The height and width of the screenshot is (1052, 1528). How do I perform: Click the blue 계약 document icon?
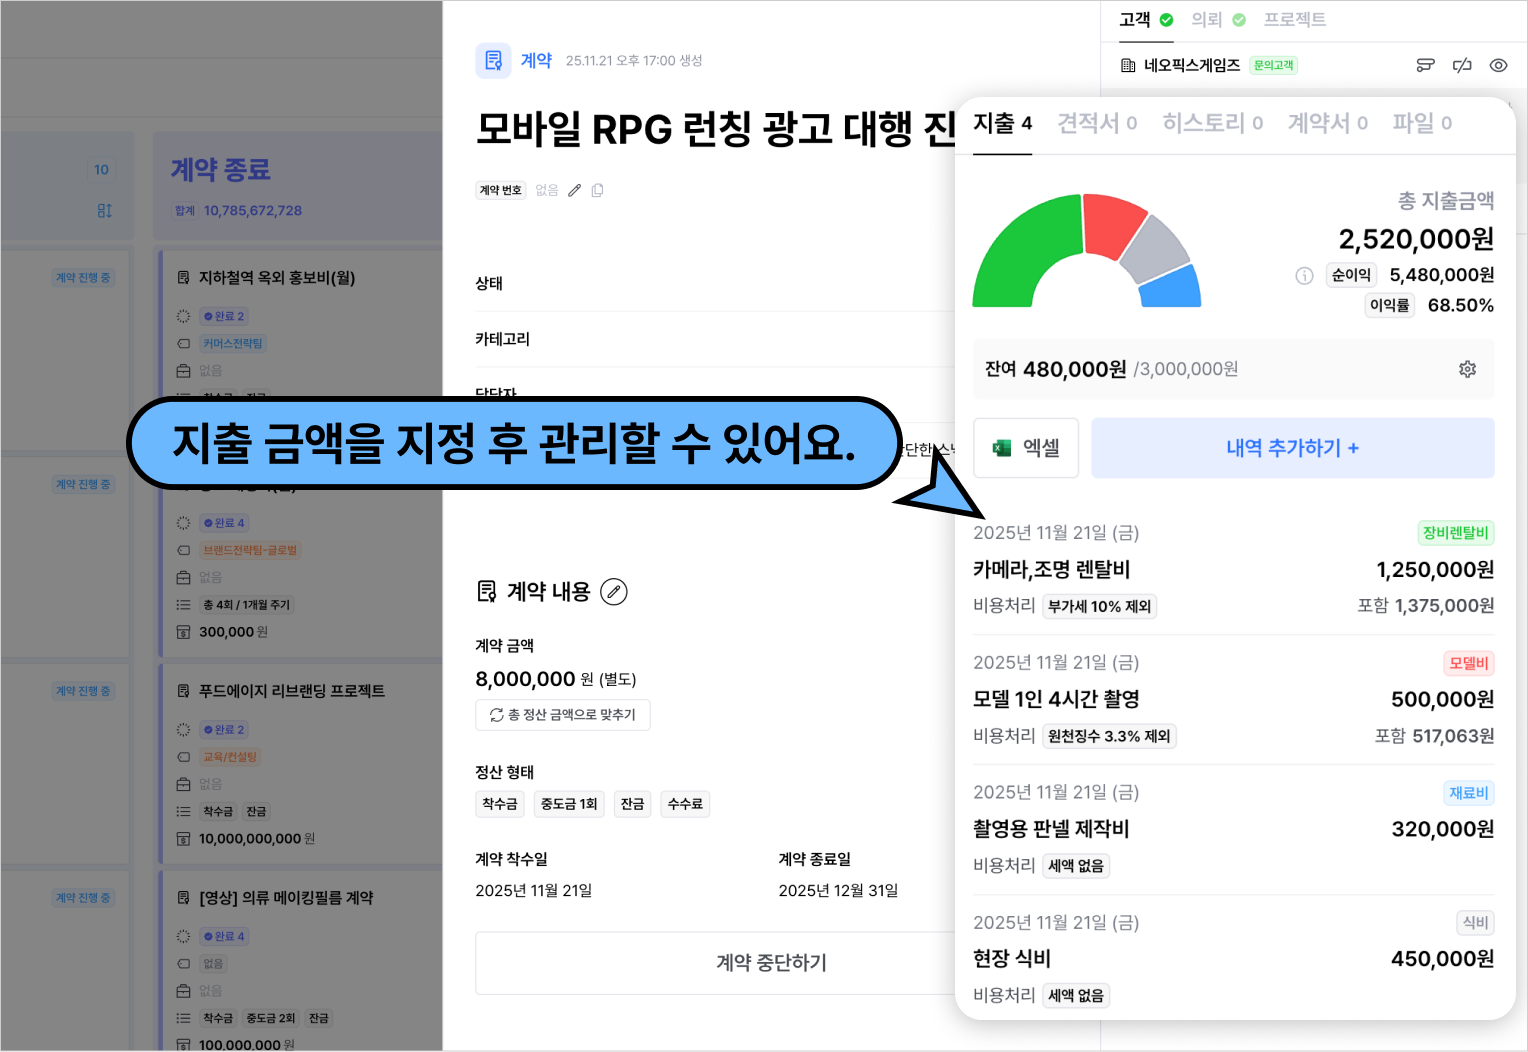click(493, 61)
